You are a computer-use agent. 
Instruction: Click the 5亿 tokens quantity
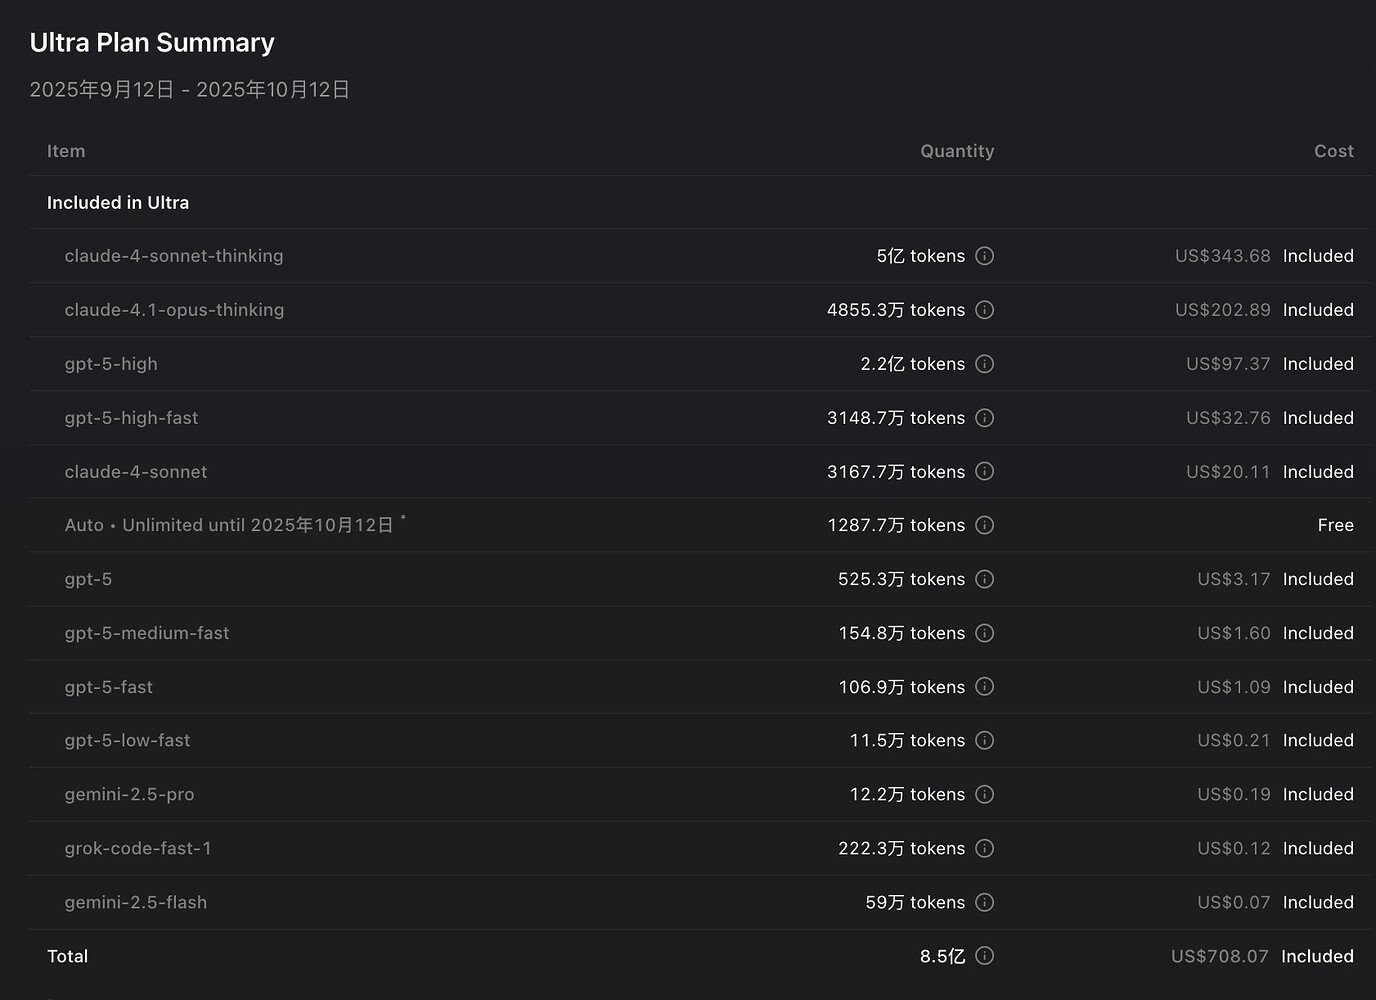tap(921, 256)
